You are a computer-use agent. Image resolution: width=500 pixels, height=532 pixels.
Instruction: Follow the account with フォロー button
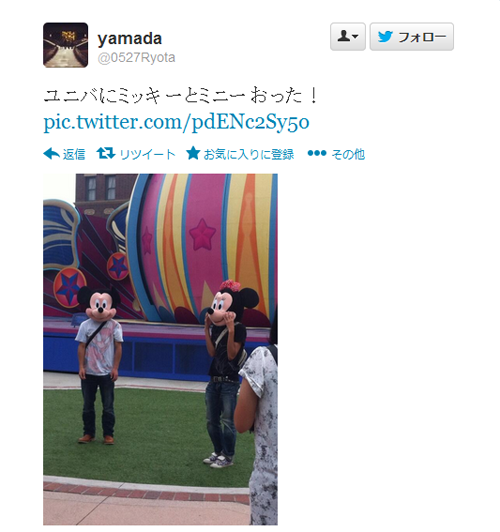point(411,37)
